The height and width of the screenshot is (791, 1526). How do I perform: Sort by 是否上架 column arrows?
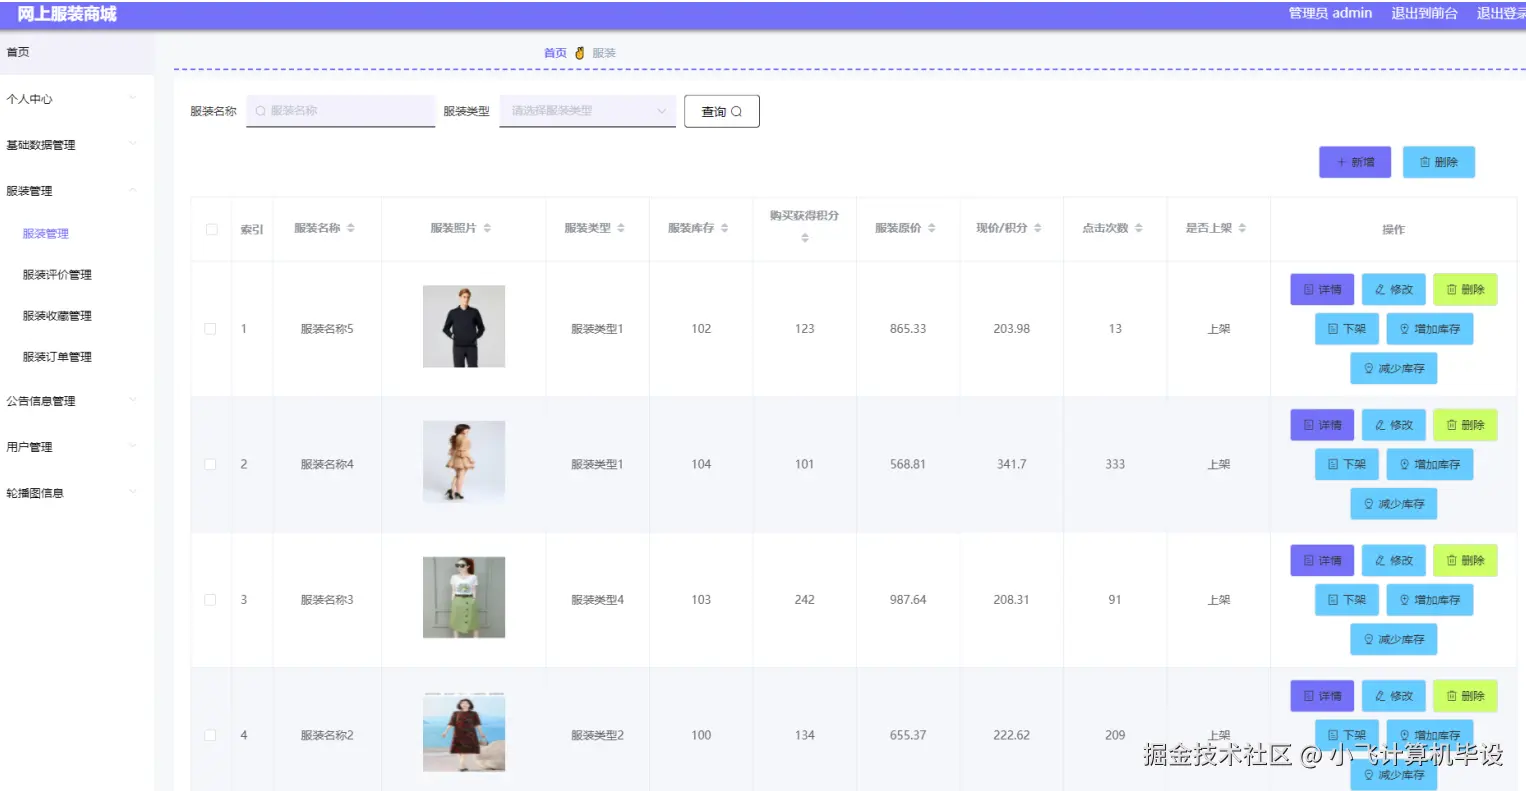(1243, 228)
